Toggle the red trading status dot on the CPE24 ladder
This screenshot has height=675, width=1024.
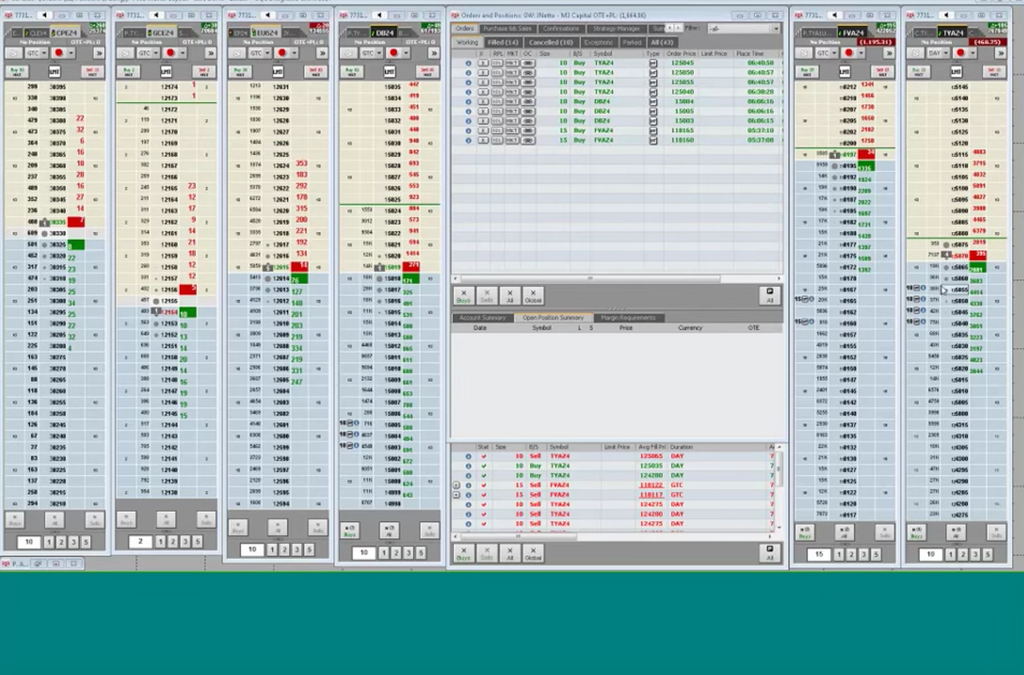(59, 53)
